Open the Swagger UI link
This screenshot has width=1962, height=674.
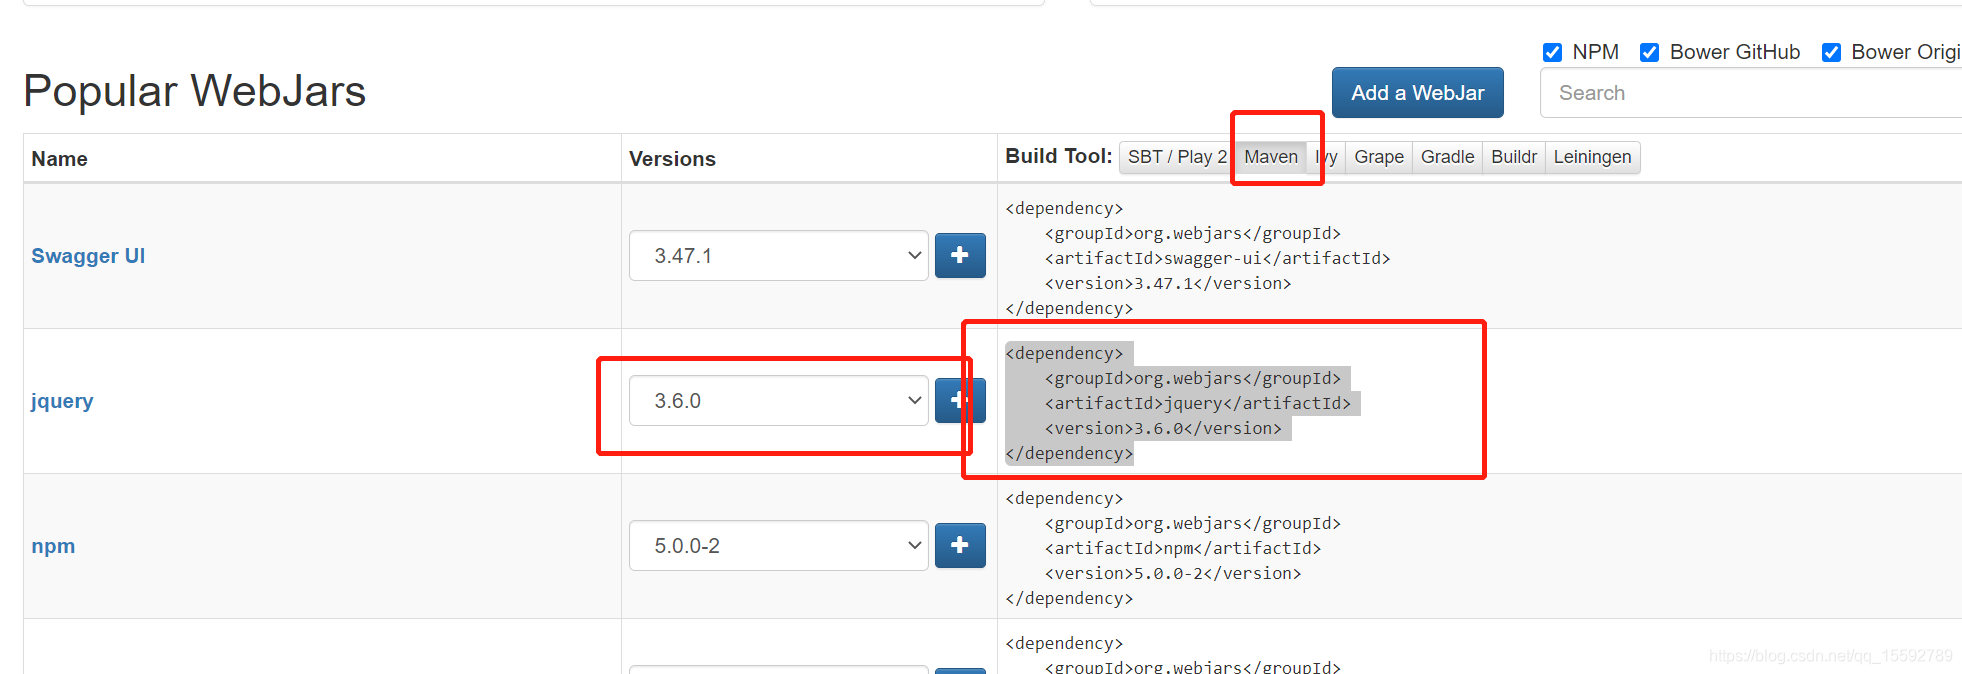coord(88,256)
